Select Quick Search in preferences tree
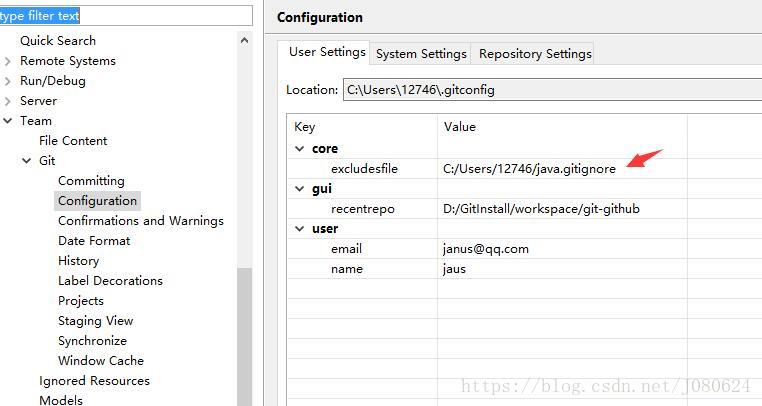The image size is (762, 406). coord(58,41)
